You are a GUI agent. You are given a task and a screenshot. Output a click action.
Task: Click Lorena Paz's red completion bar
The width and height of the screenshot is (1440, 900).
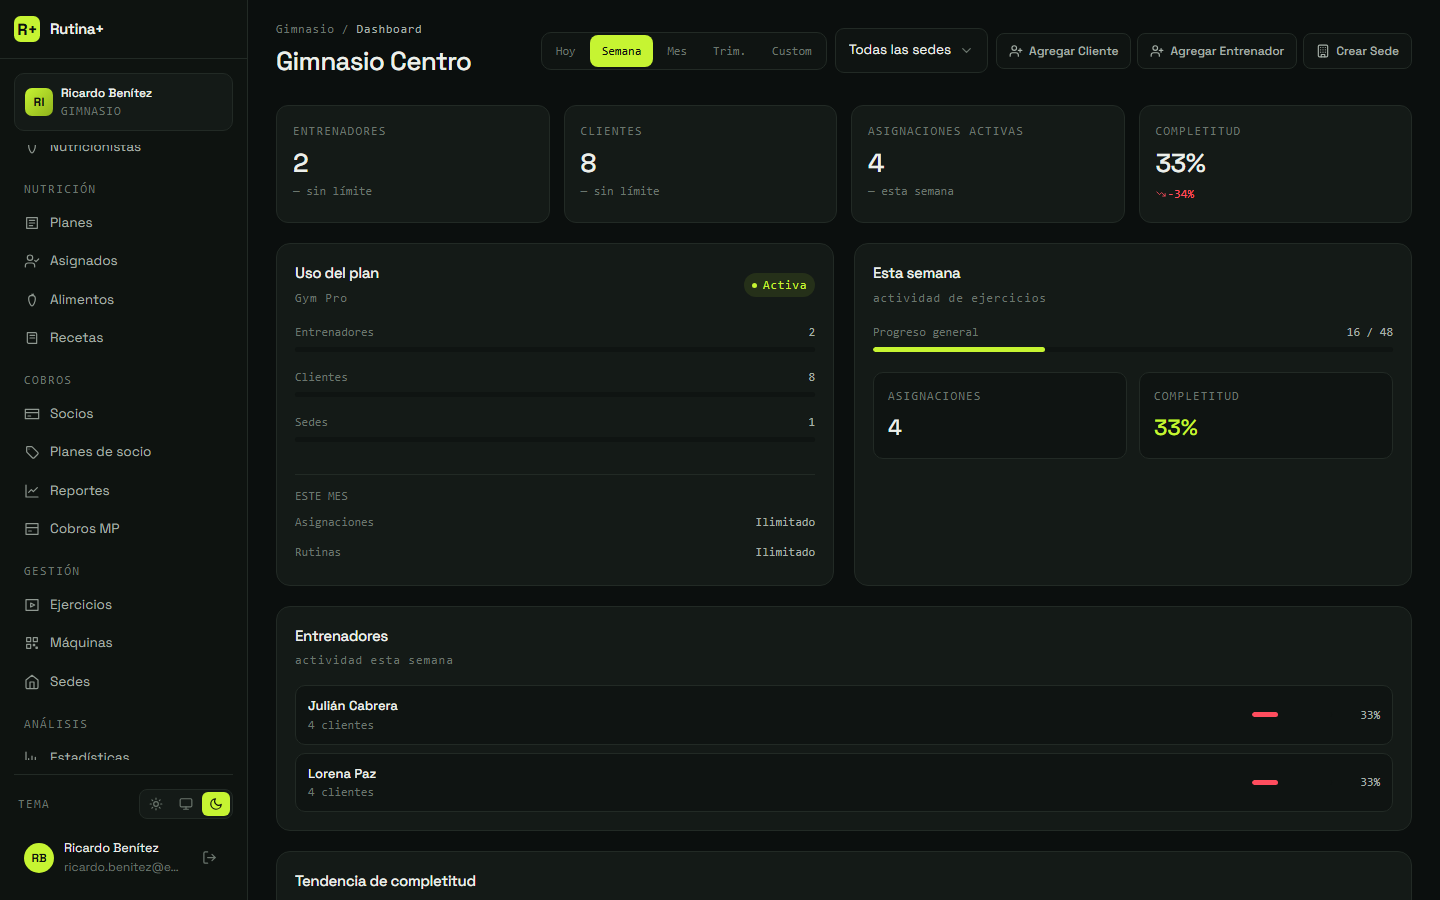click(1265, 782)
